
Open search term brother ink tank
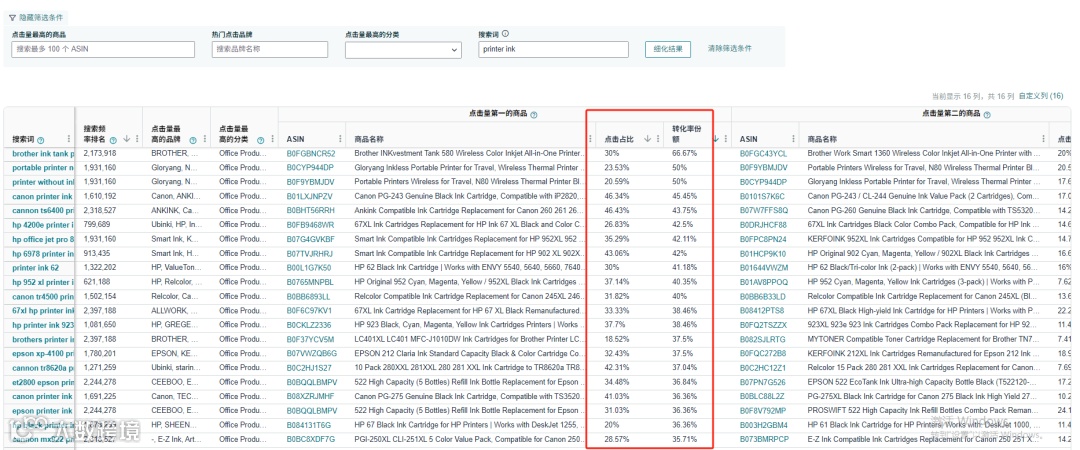point(43,153)
